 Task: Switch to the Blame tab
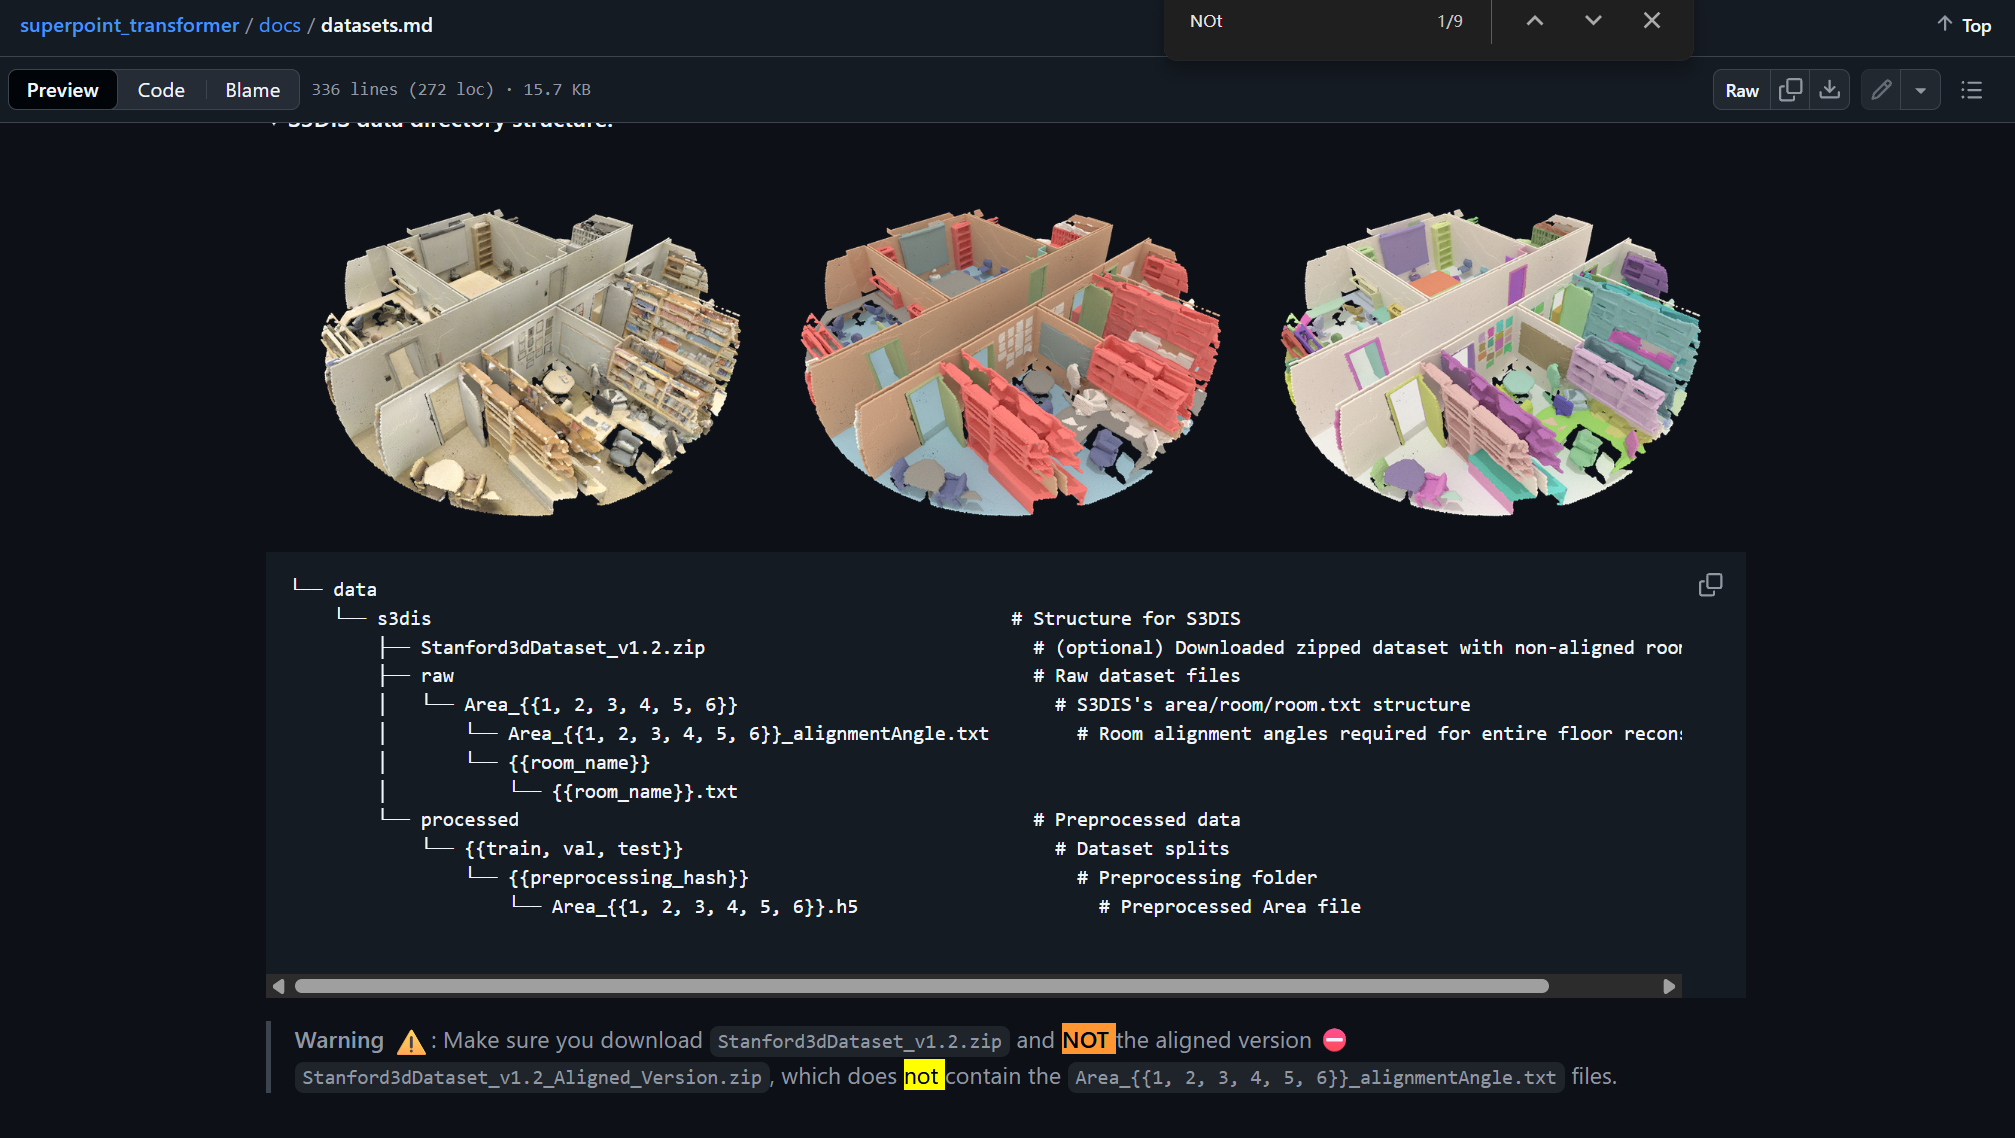(252, 90)
